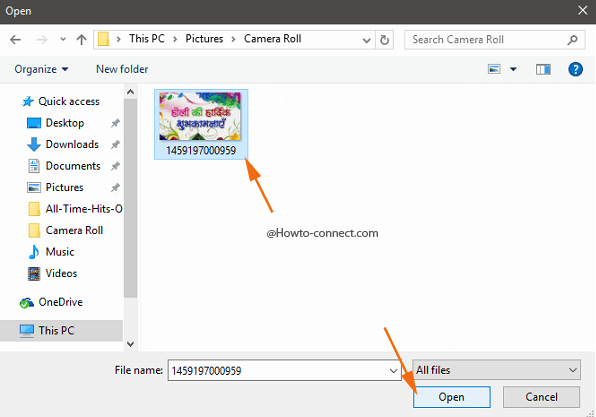
Task: Click the forward navigation arrow
Action: tap(42, 40)
